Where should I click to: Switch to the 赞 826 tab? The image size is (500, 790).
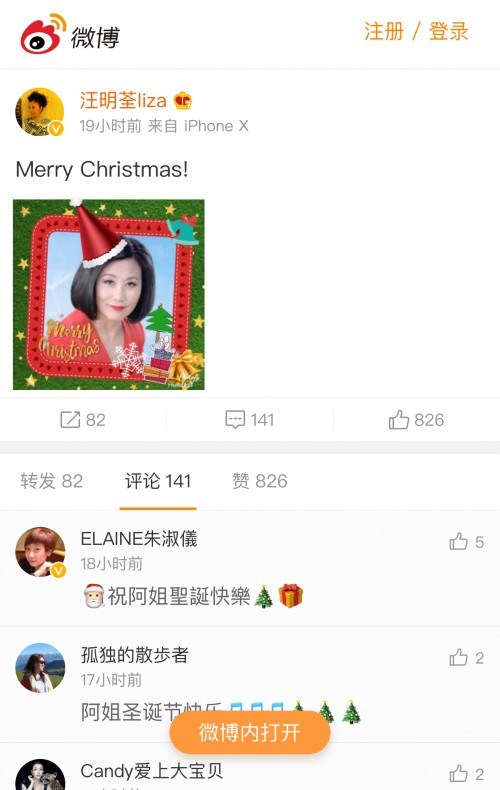[x=260, y=481]
